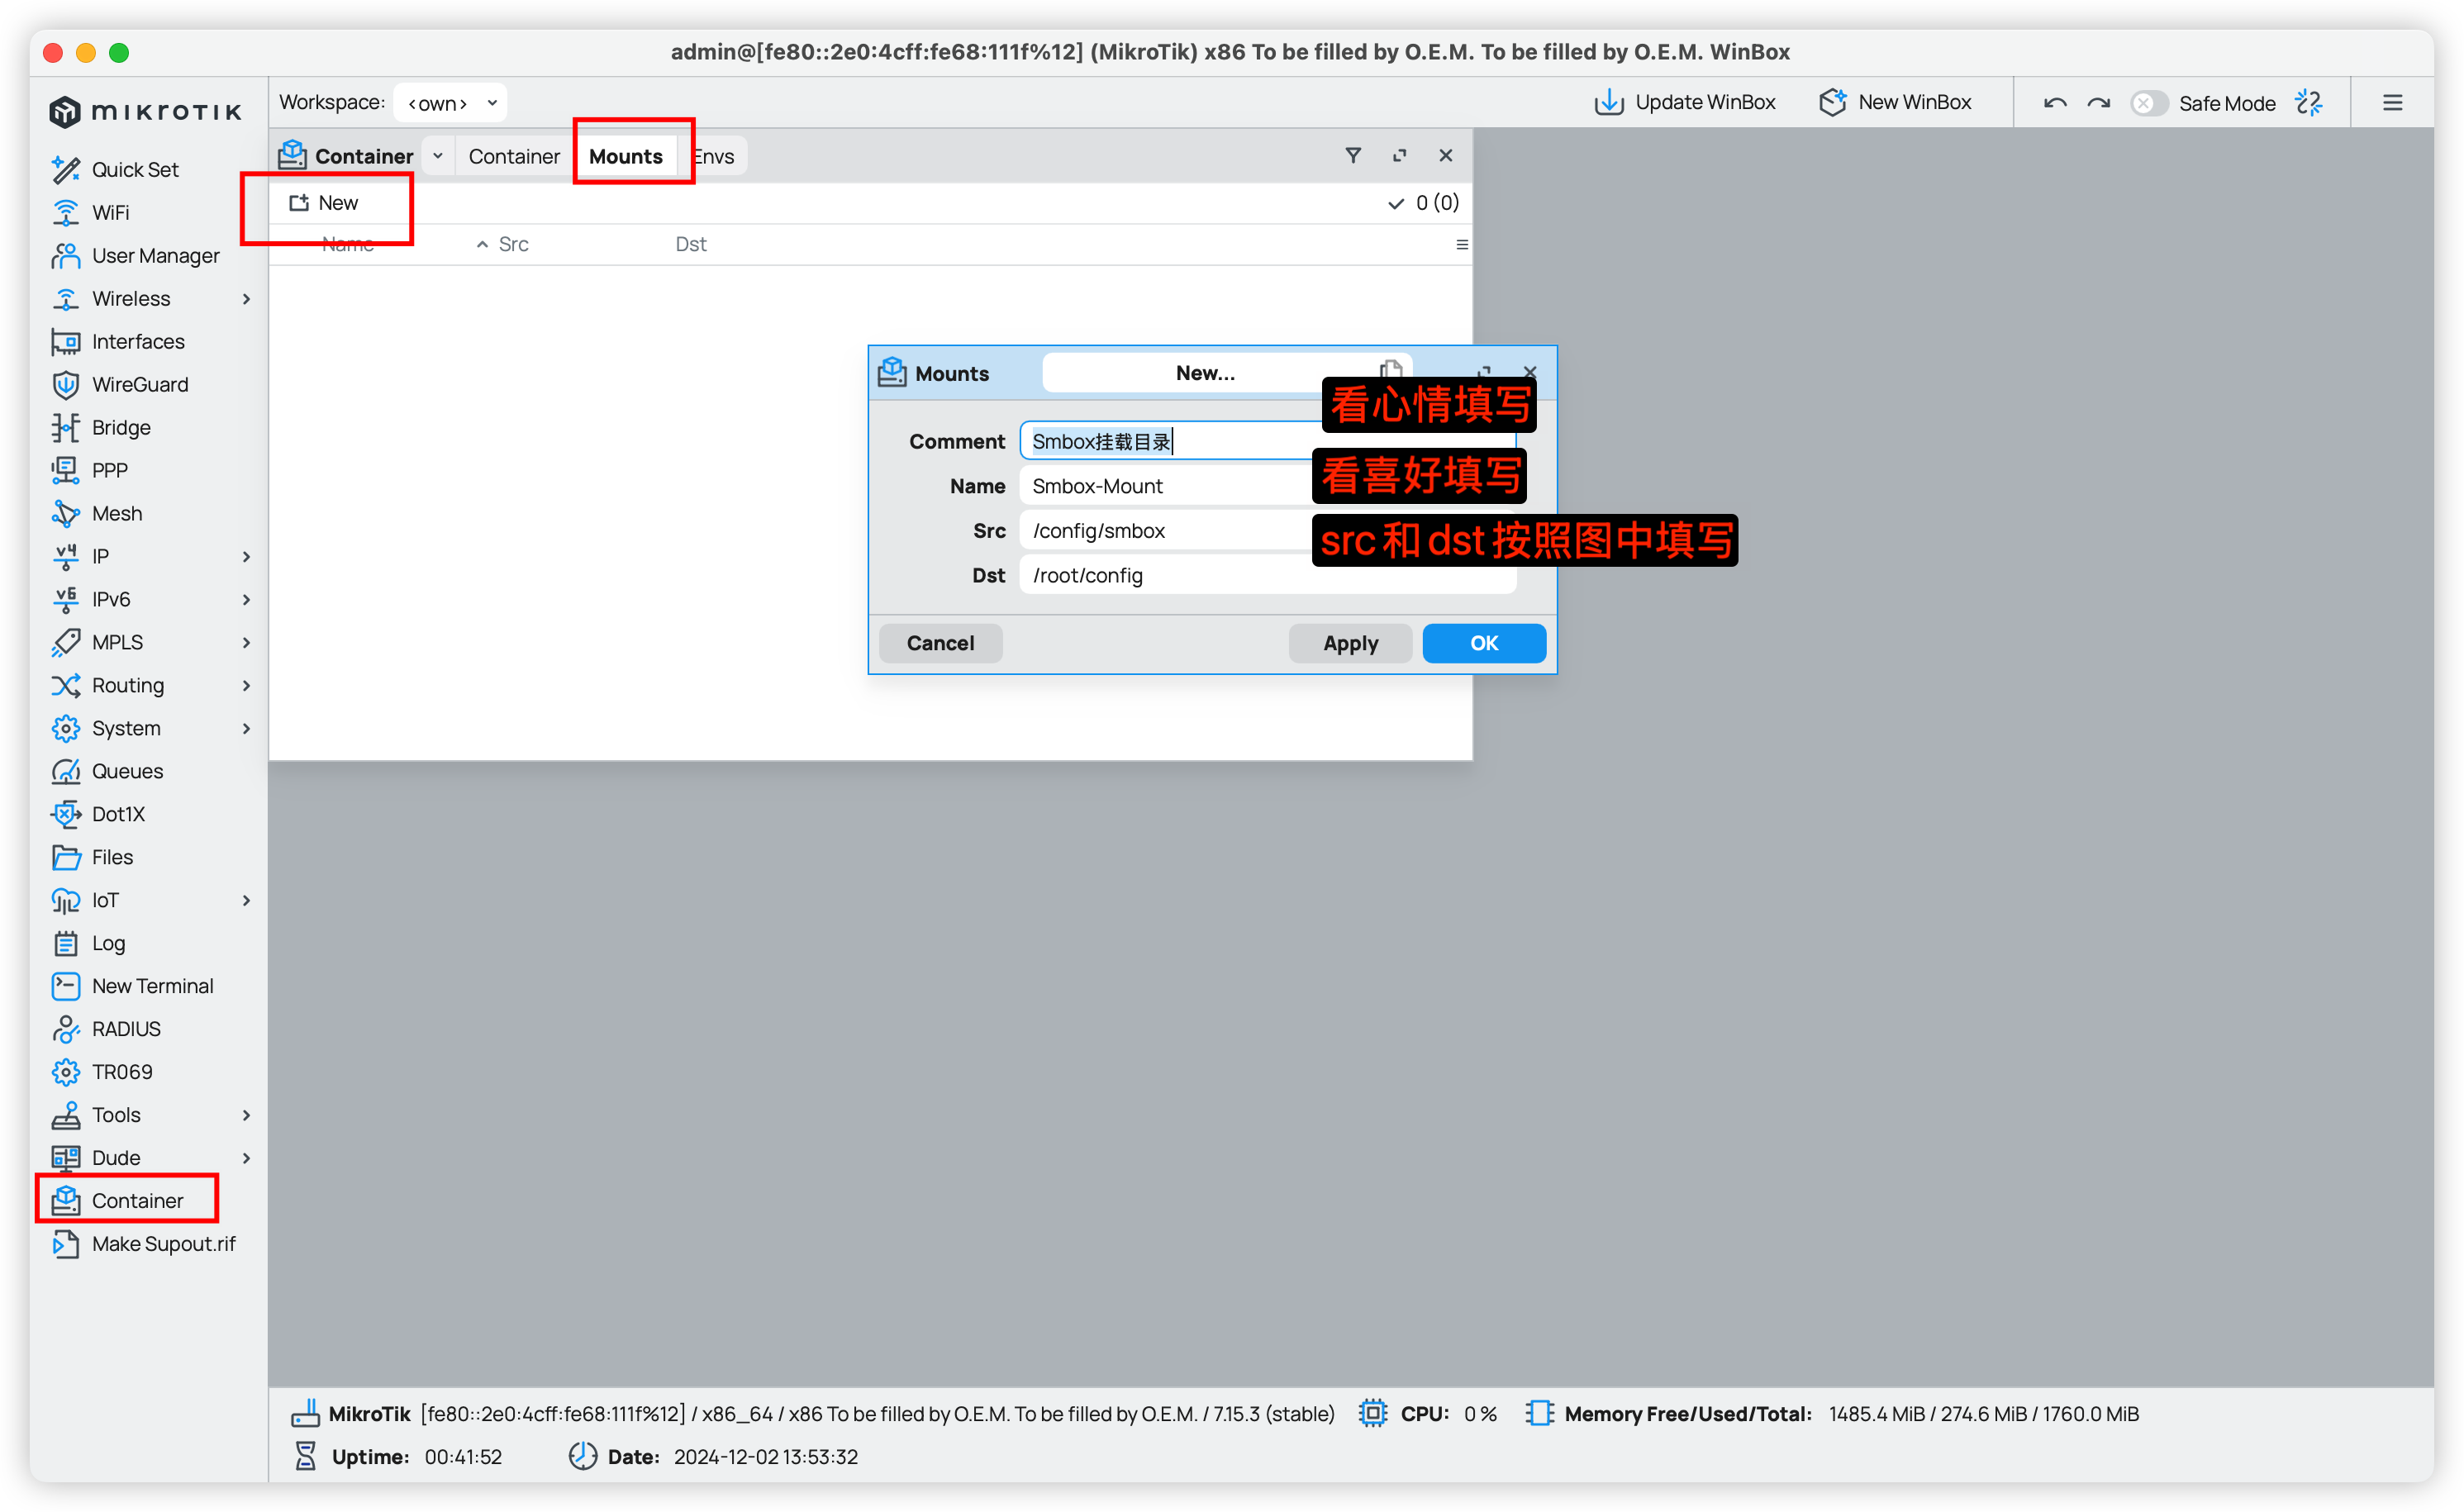
Task: Expand the Wireless submenu
Action: (x=246, y=299)
